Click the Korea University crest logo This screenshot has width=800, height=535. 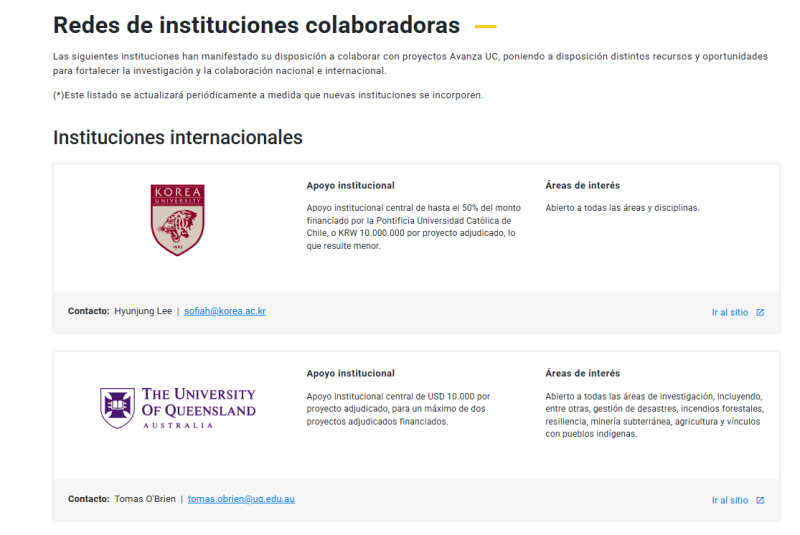(177, 220)
